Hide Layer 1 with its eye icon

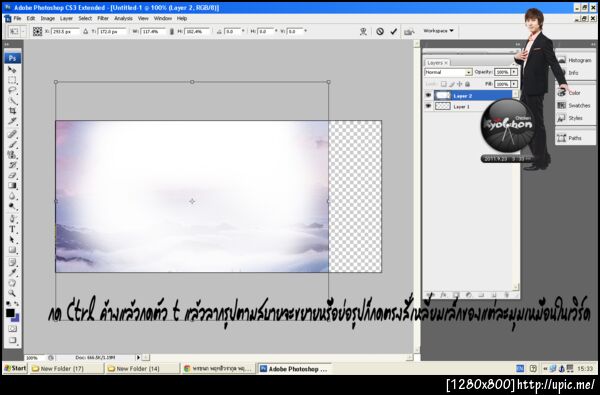pyautogui.click(x=428, y=106)
